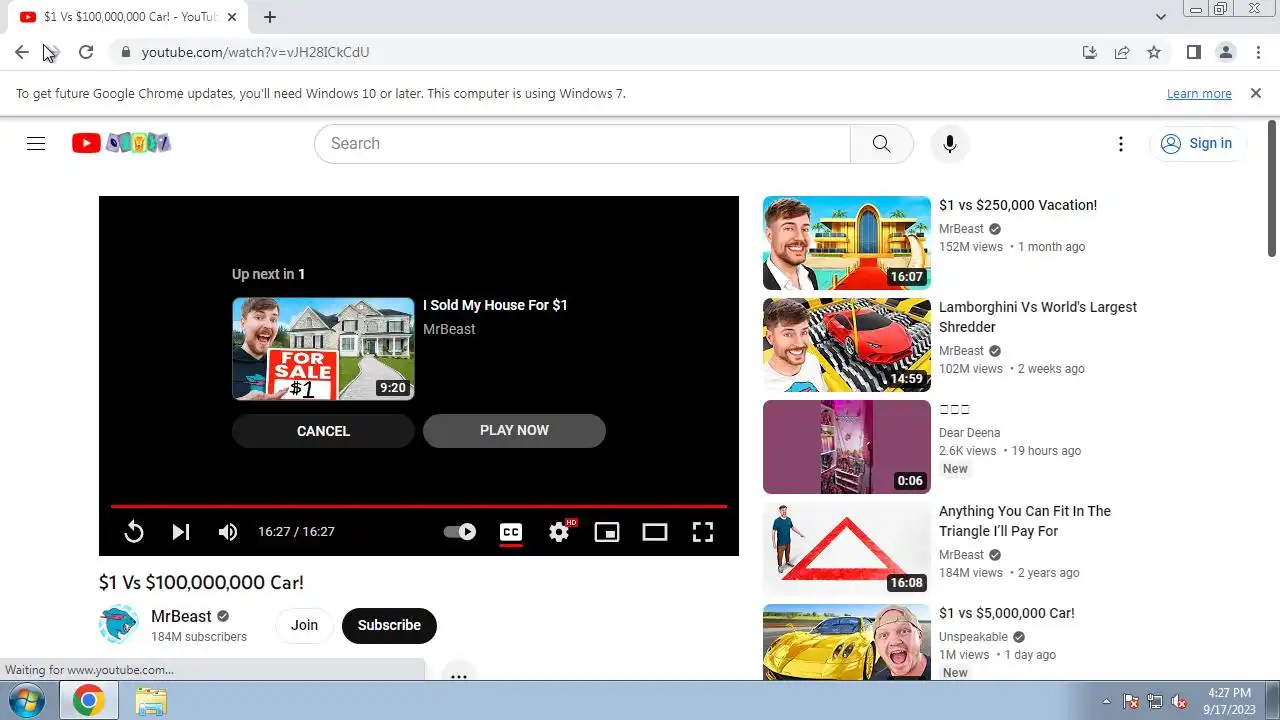Click the Chrome taskbar icon
This screenshot has height=720, width=1280.
coord(88,701)
